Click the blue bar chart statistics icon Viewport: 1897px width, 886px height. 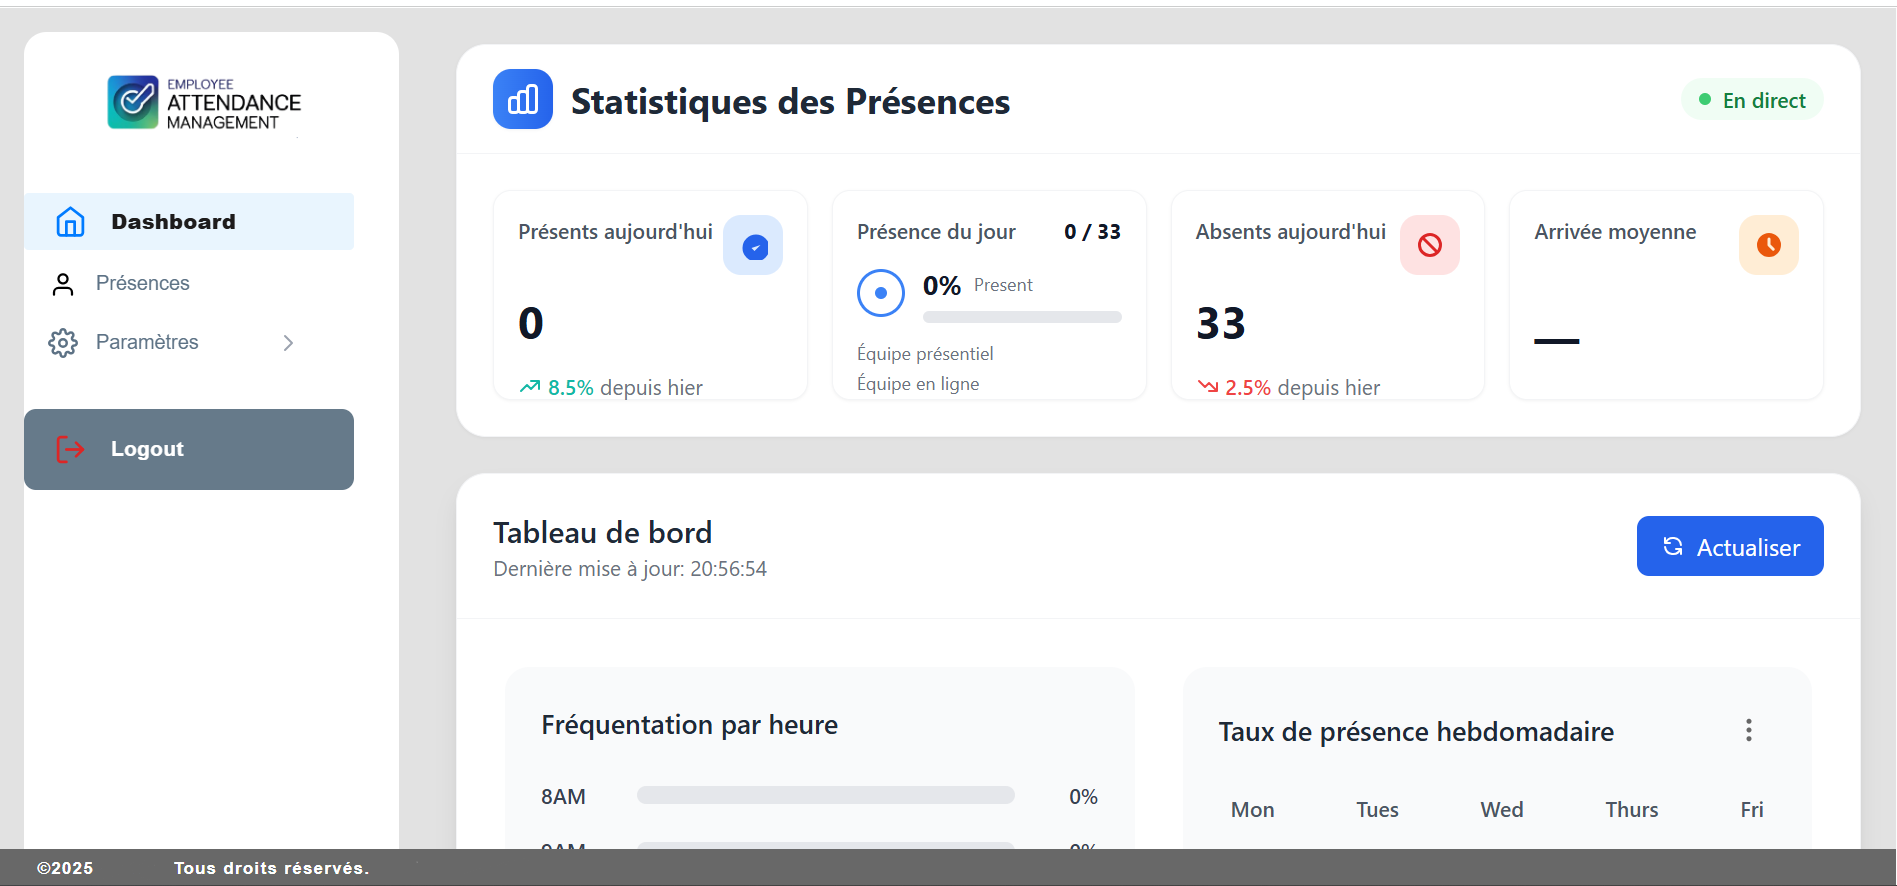(x=523, y=100)
